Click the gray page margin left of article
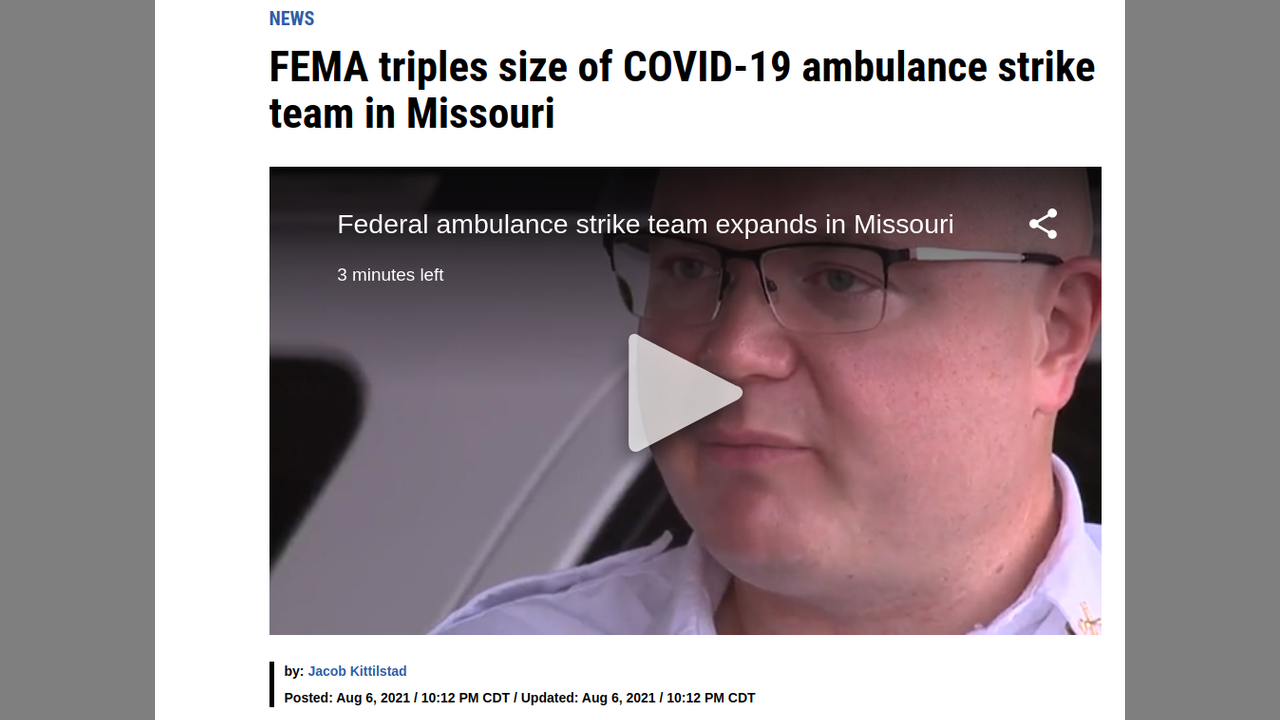Image resolution: width=1280 pixels, height=720 pixels. pyautogui.click(x=77, y=360)
